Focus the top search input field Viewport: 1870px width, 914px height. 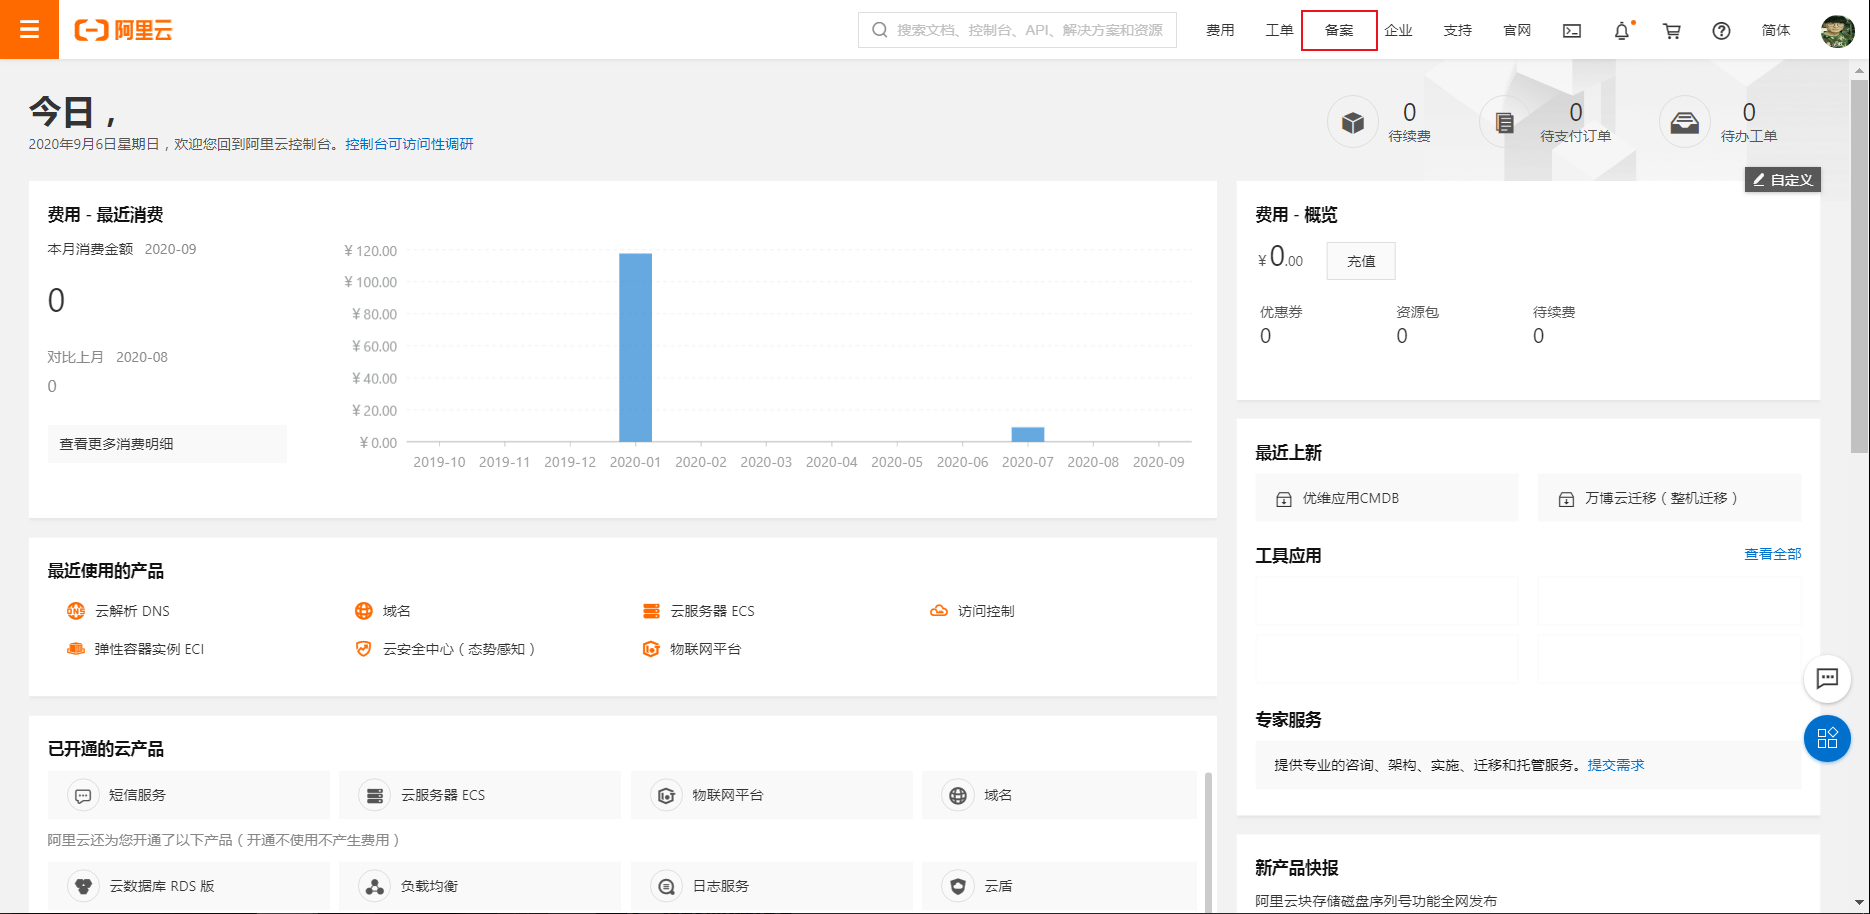1017,30
